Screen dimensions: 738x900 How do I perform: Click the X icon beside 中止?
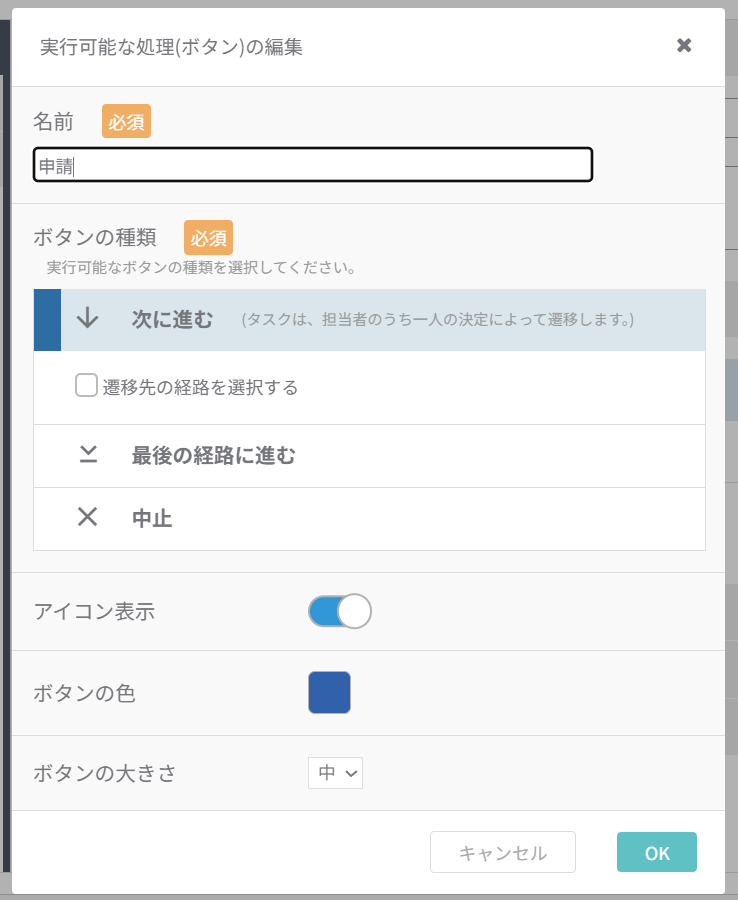(x=88, y=518)
